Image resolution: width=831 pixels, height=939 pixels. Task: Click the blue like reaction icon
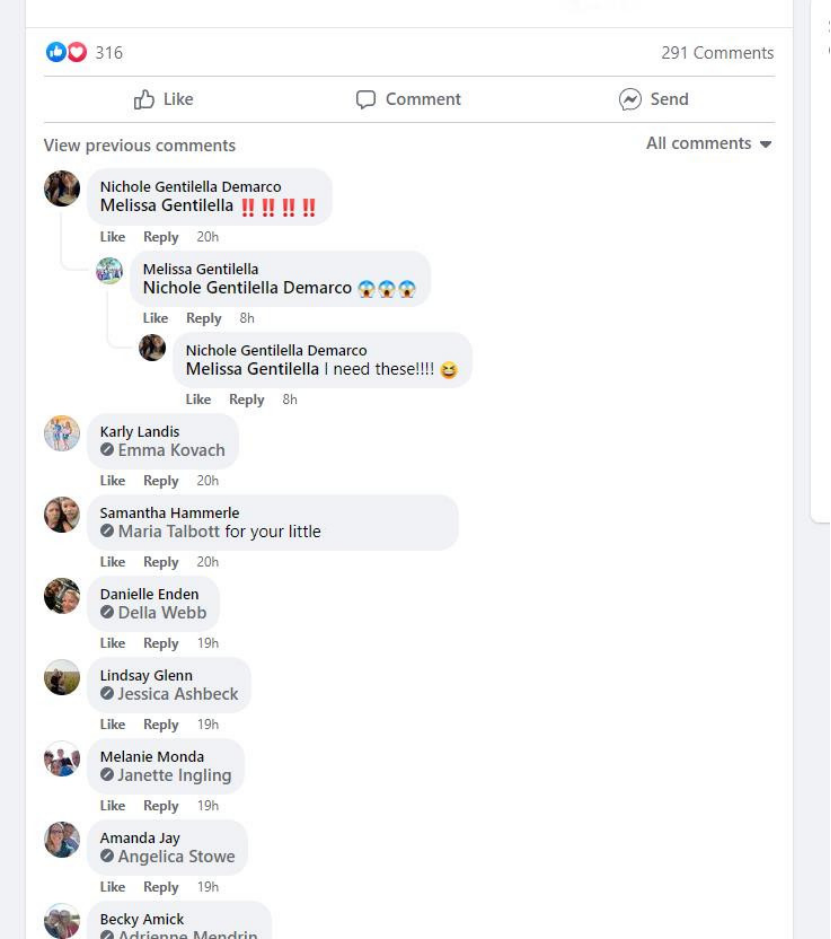point(56,53)
